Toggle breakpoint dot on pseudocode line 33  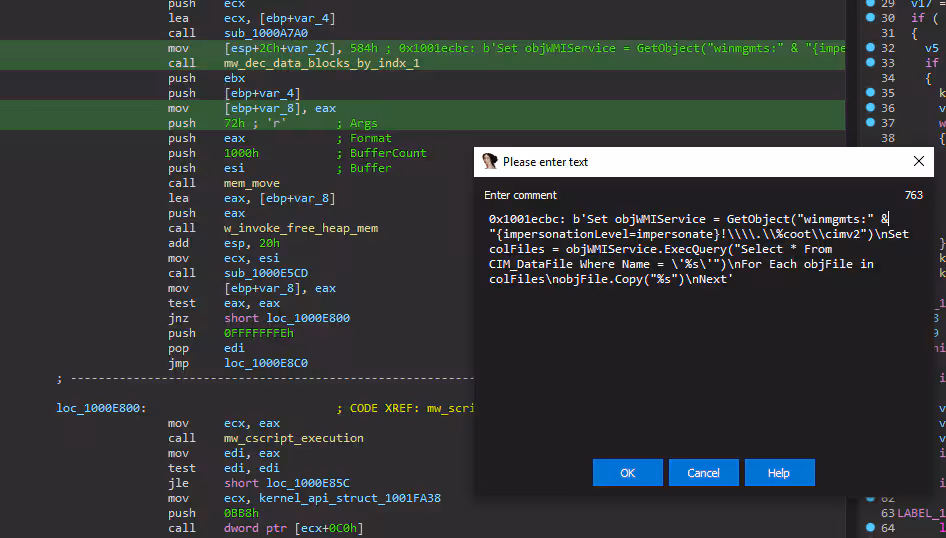tap(870, 63)
